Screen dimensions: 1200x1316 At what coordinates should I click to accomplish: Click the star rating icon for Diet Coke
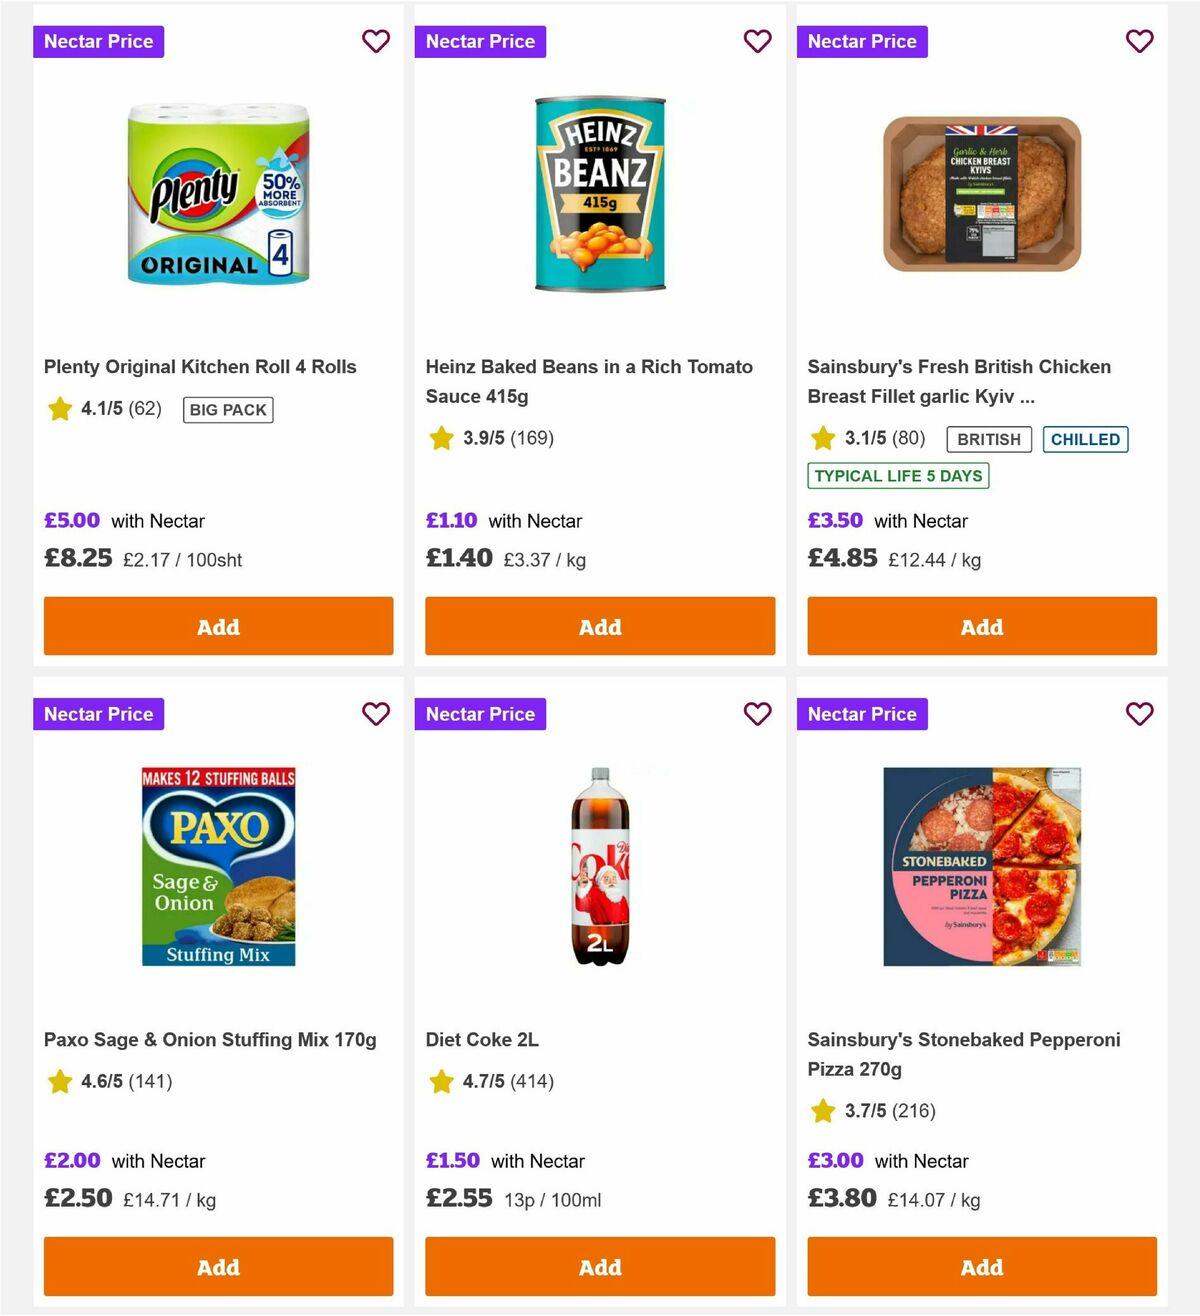pyautogui.click(x=441, y=1081)
